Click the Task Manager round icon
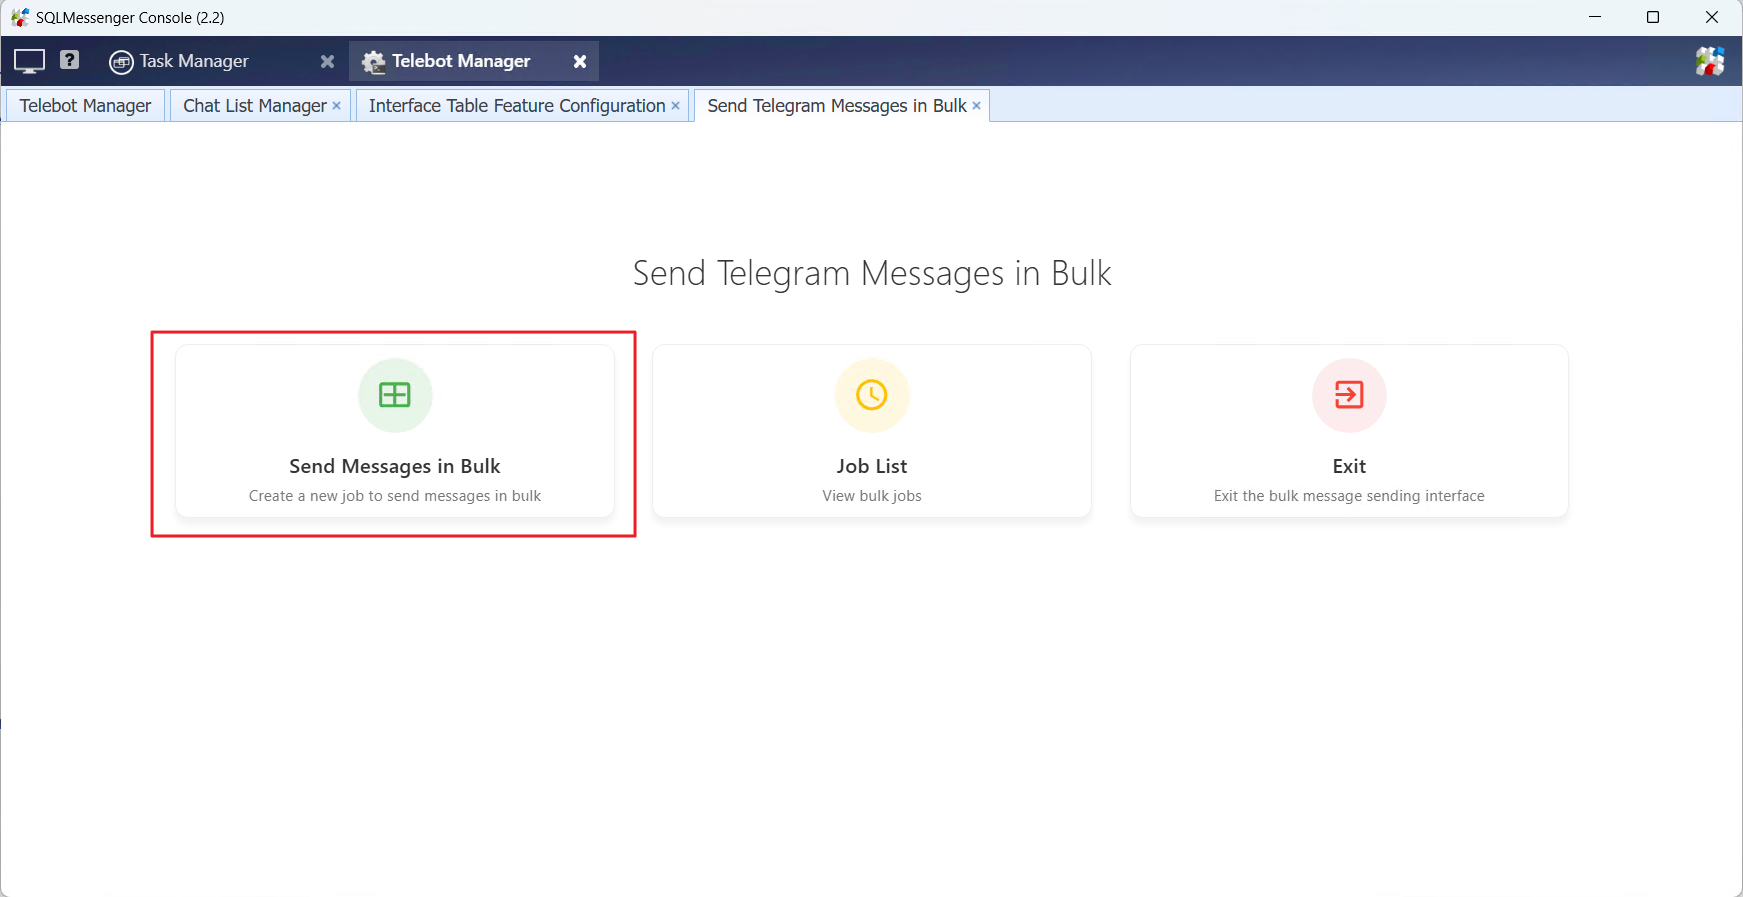Screen dimensions: 1743x897 (x=121, y=62)
